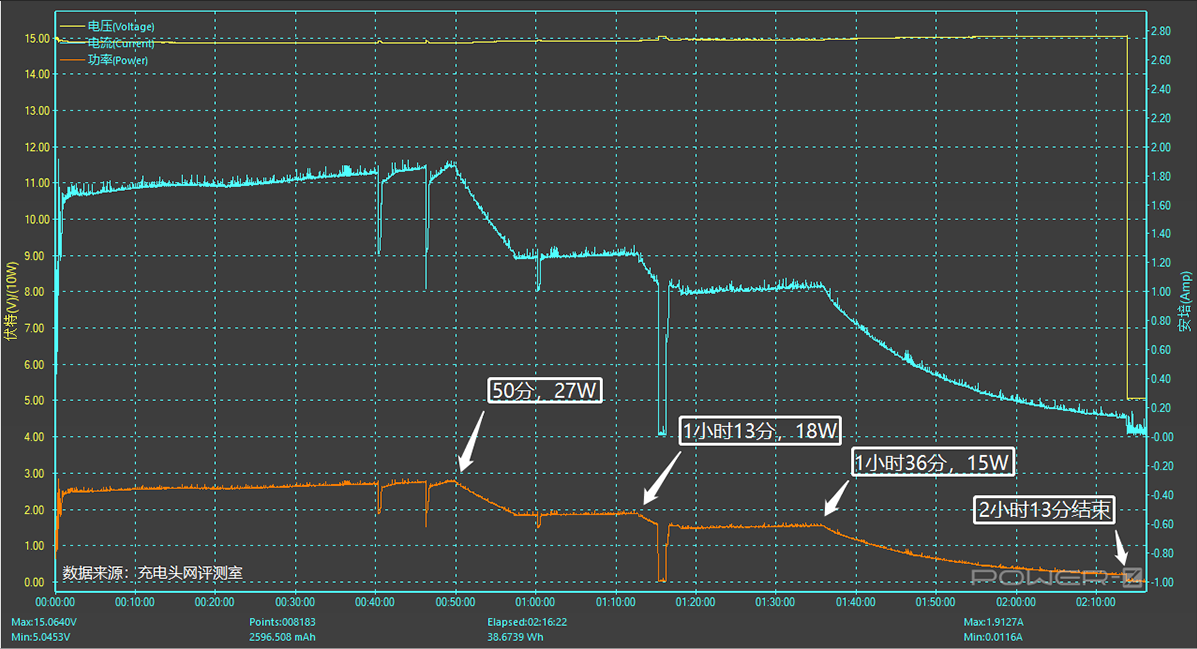Click the 50分, 27W annotation label

click(545, 391)
